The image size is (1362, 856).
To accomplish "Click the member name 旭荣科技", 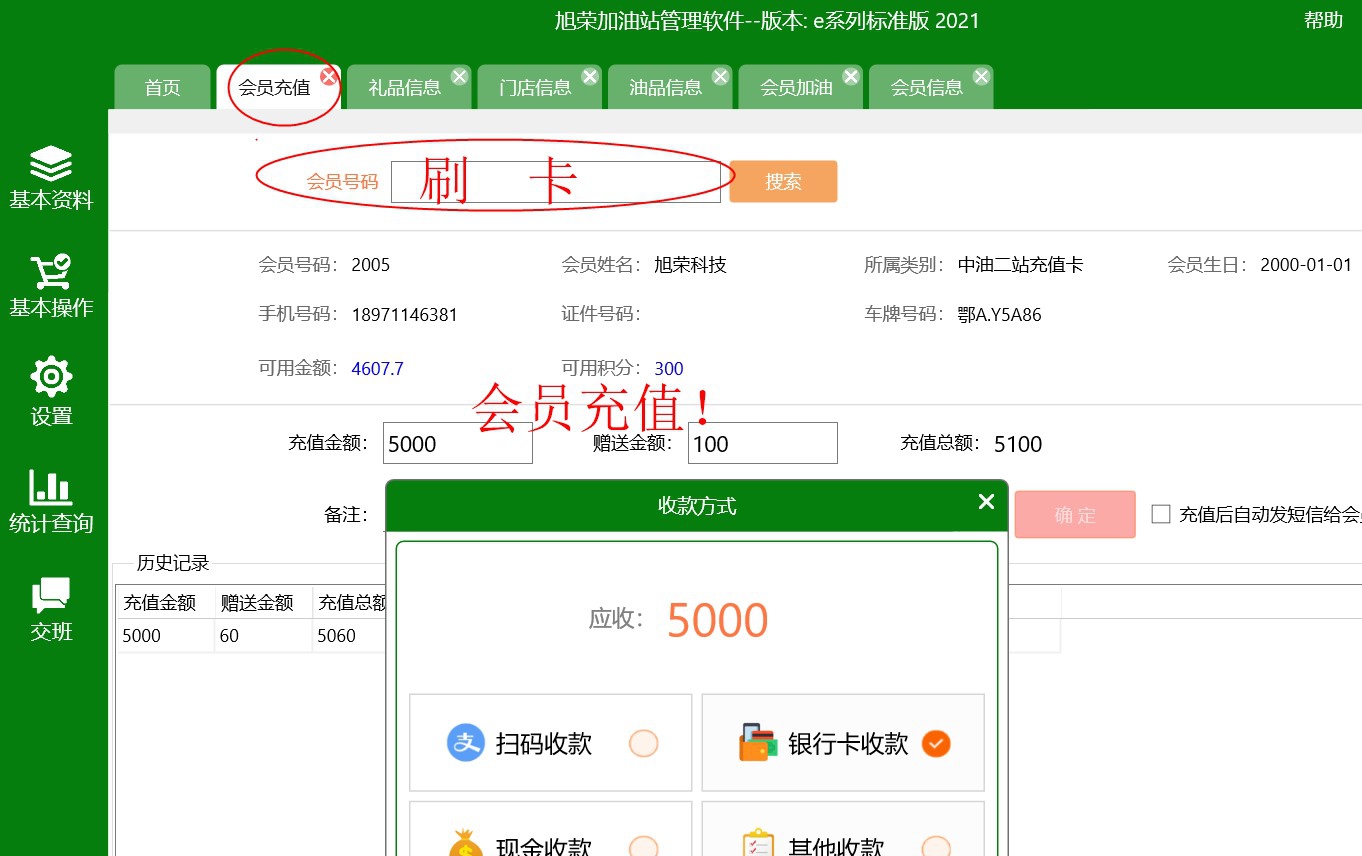I will point(690,265).
